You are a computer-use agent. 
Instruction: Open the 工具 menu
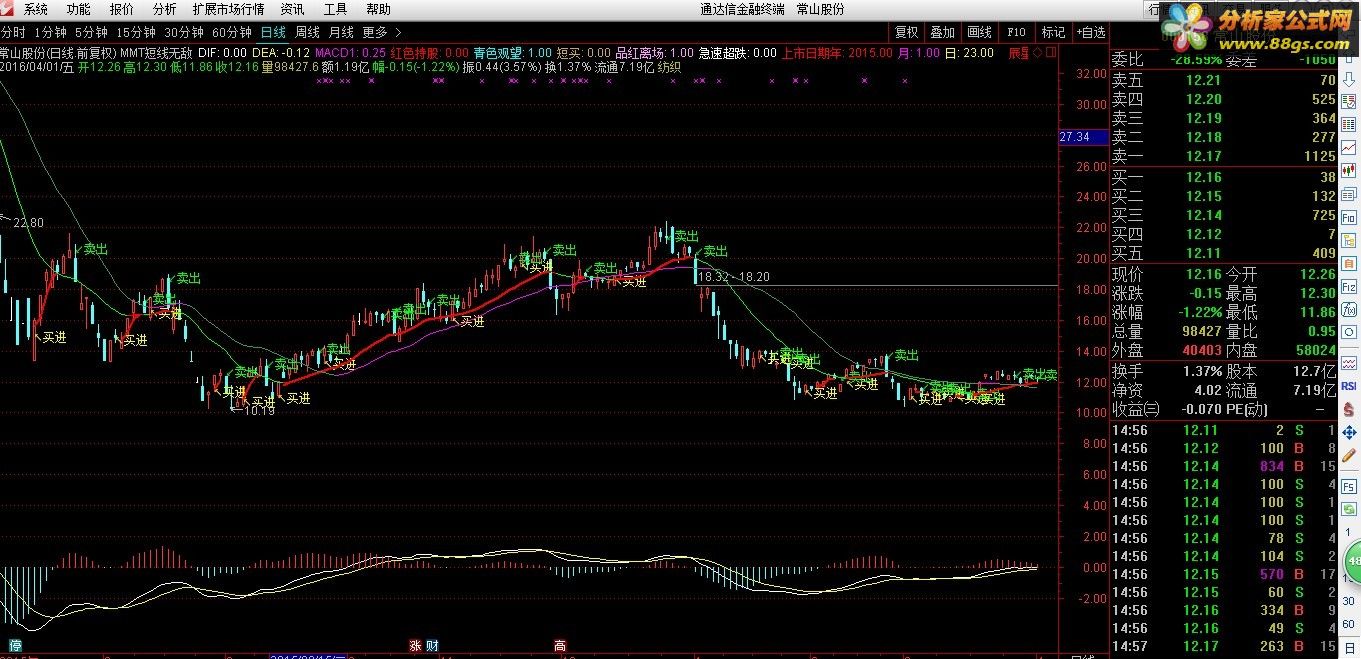click(x=335, y=9)
